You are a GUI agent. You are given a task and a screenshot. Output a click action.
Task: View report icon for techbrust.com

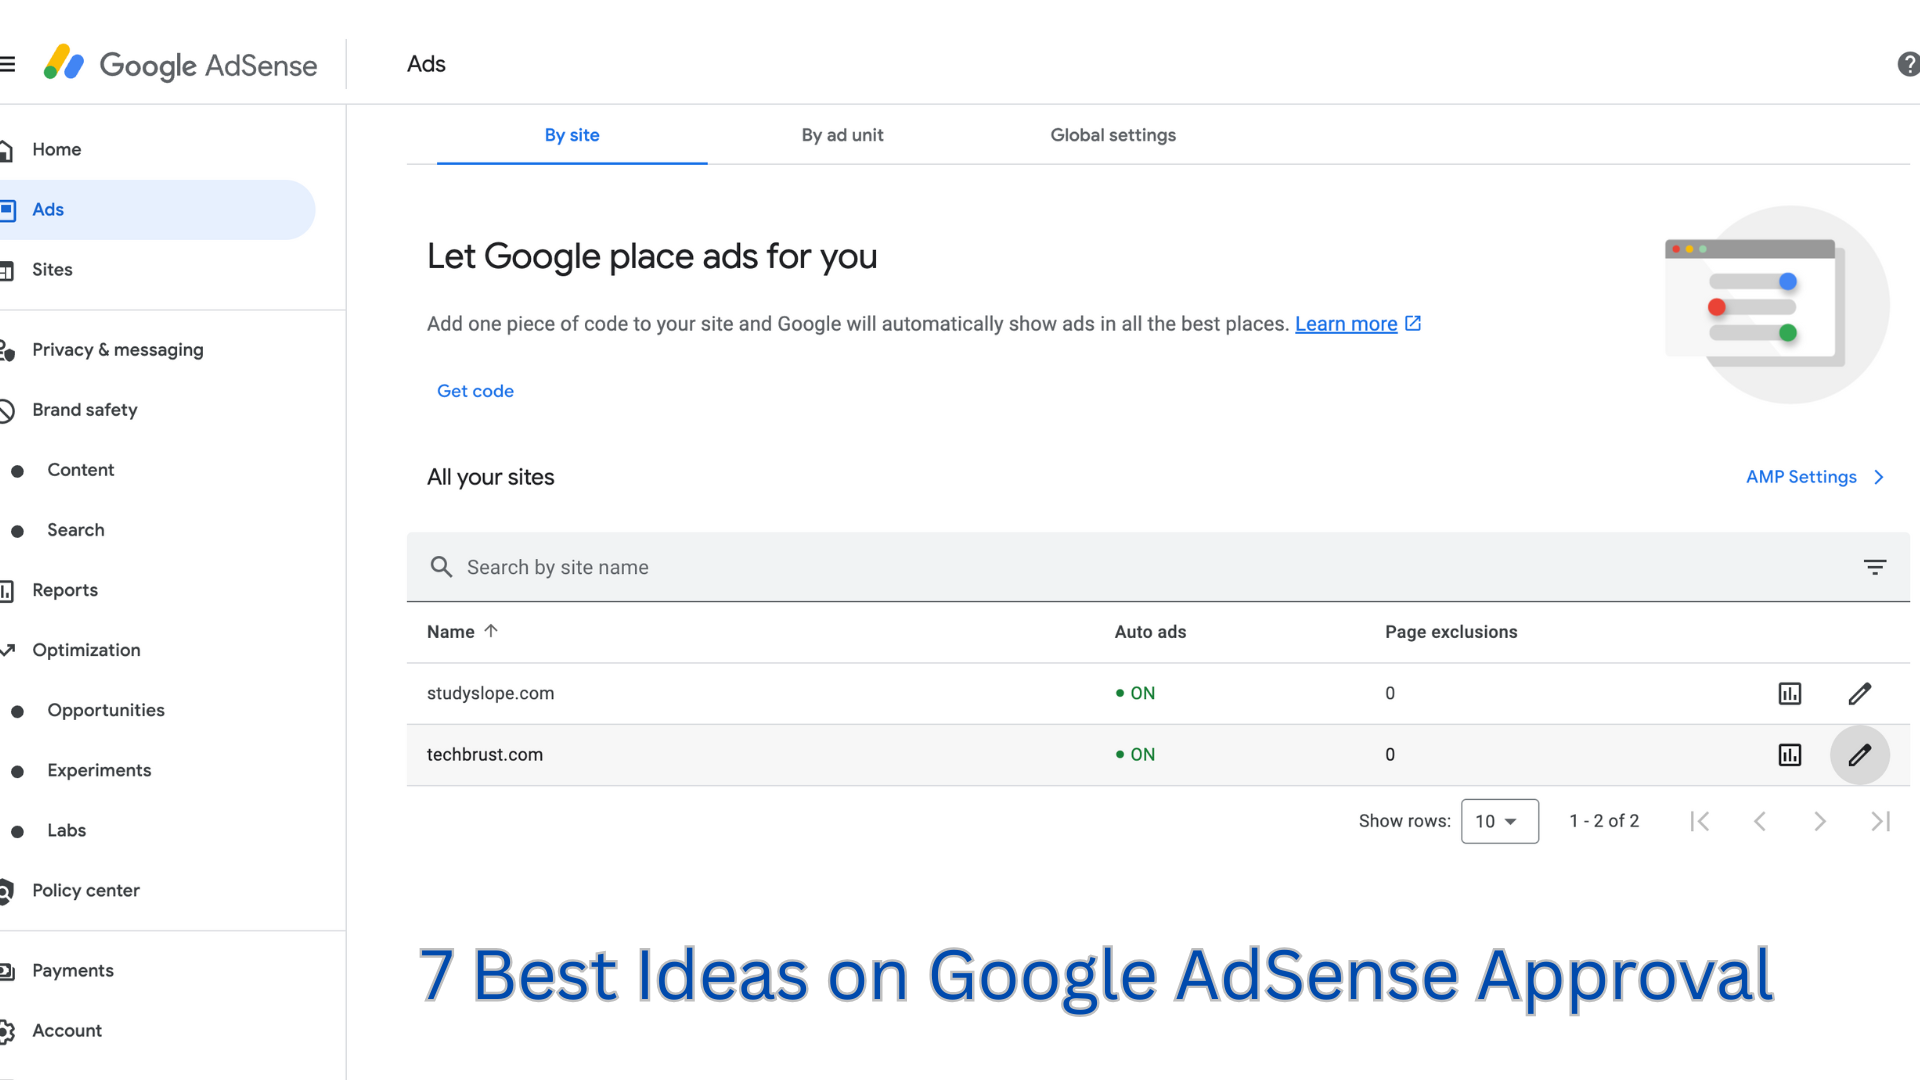[1790, 755]
